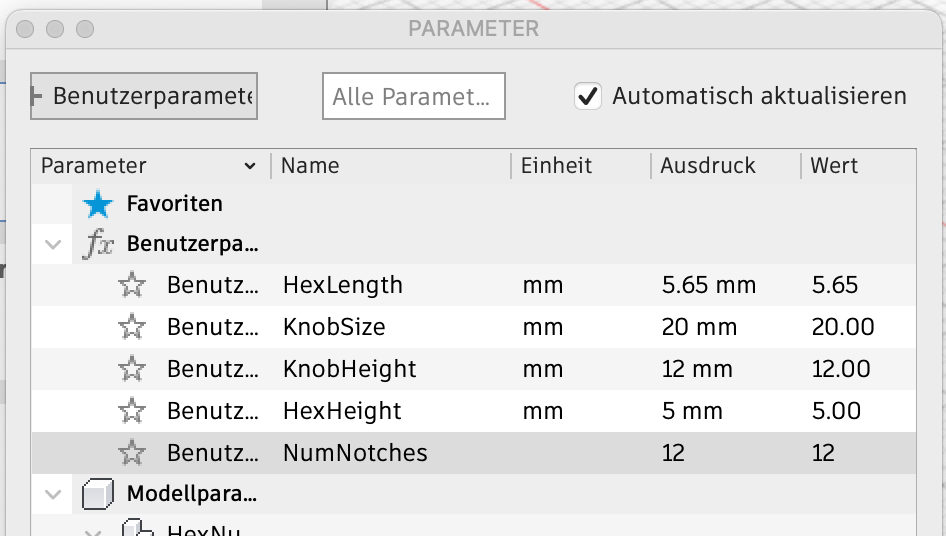Viewport: 946px width, 536px height.
Task: Select the Modellpara... group label
Action: coord(192,494)
